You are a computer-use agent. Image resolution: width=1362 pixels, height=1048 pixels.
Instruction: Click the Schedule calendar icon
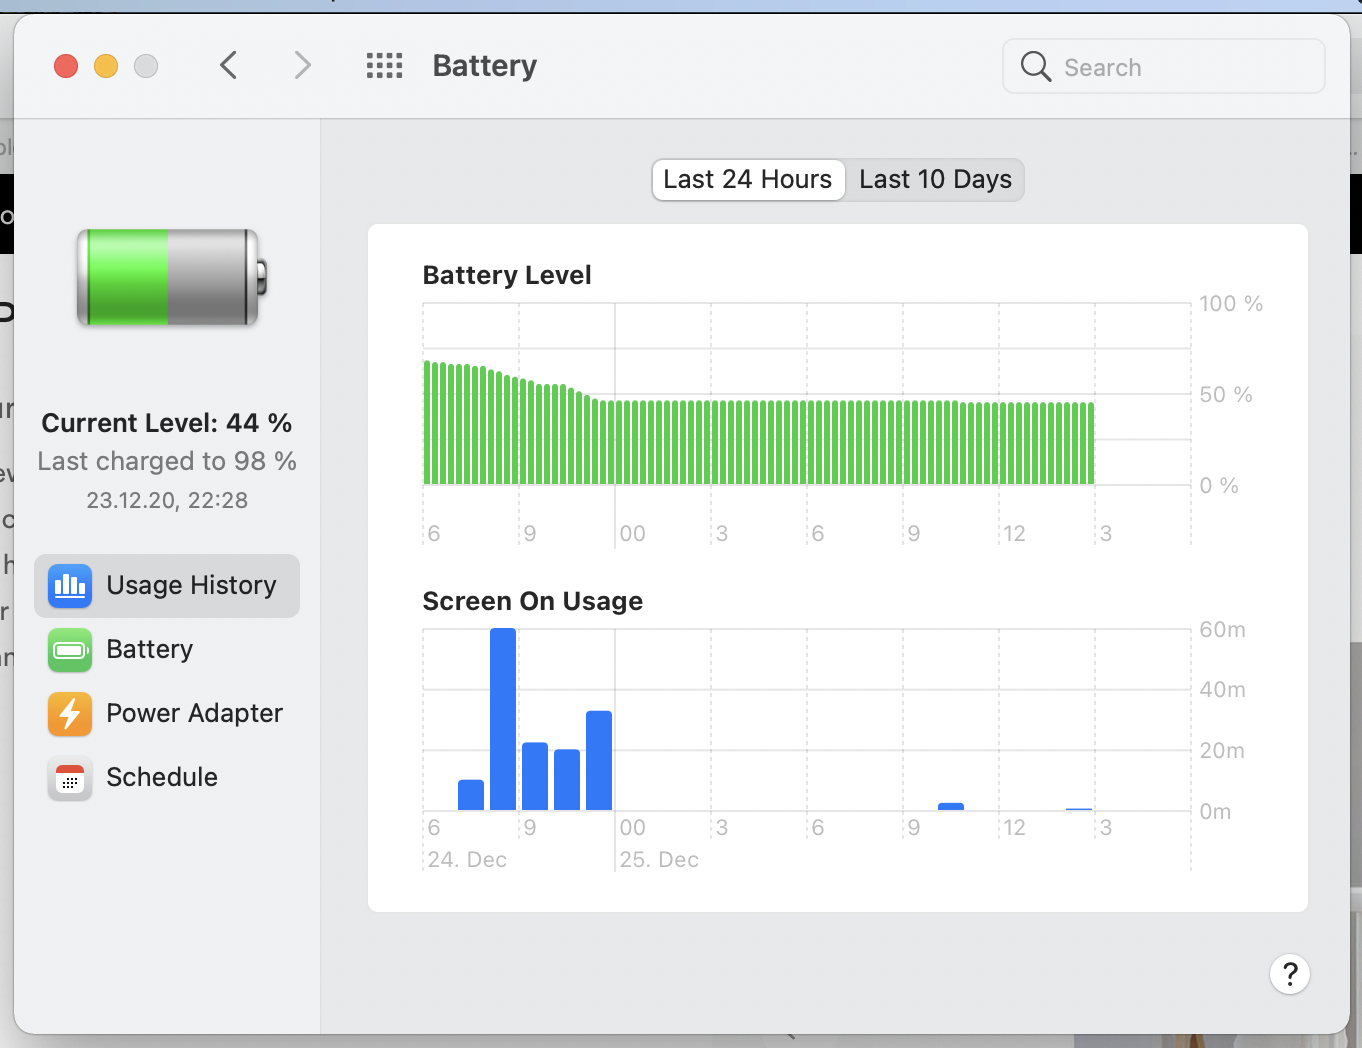(x=70, y=778)
